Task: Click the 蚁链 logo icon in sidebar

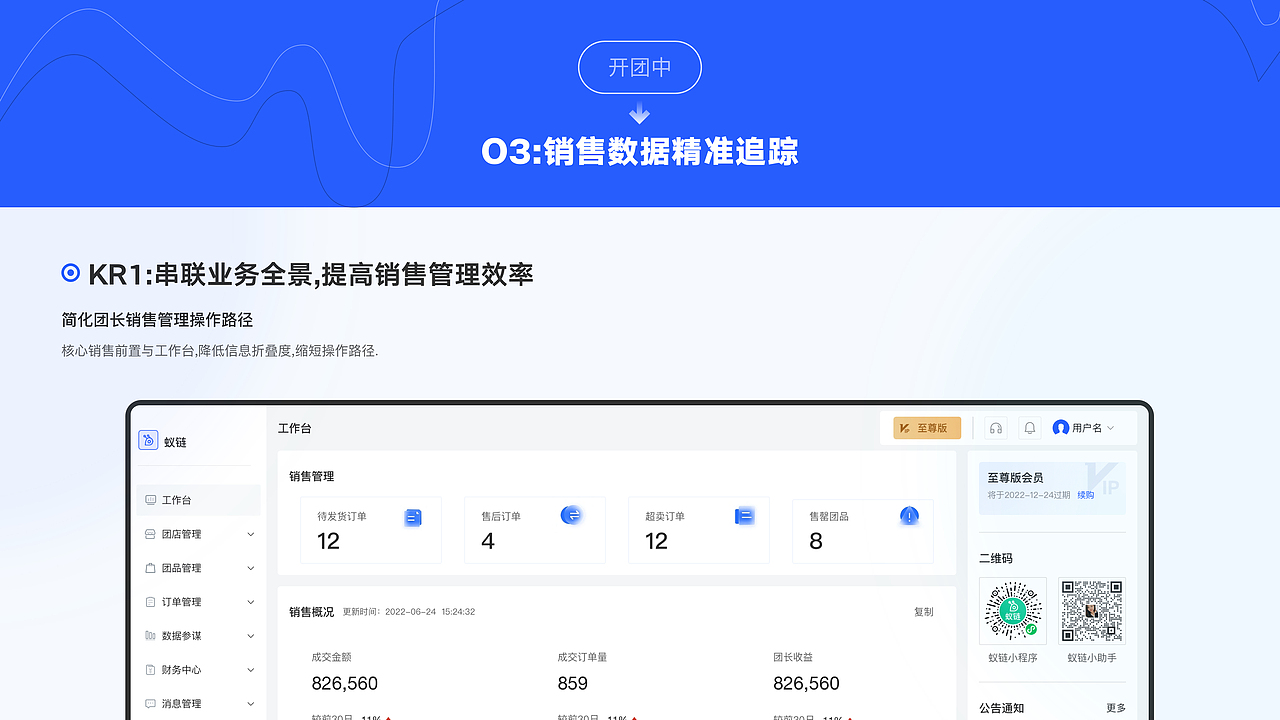Action: pos(148,440)
